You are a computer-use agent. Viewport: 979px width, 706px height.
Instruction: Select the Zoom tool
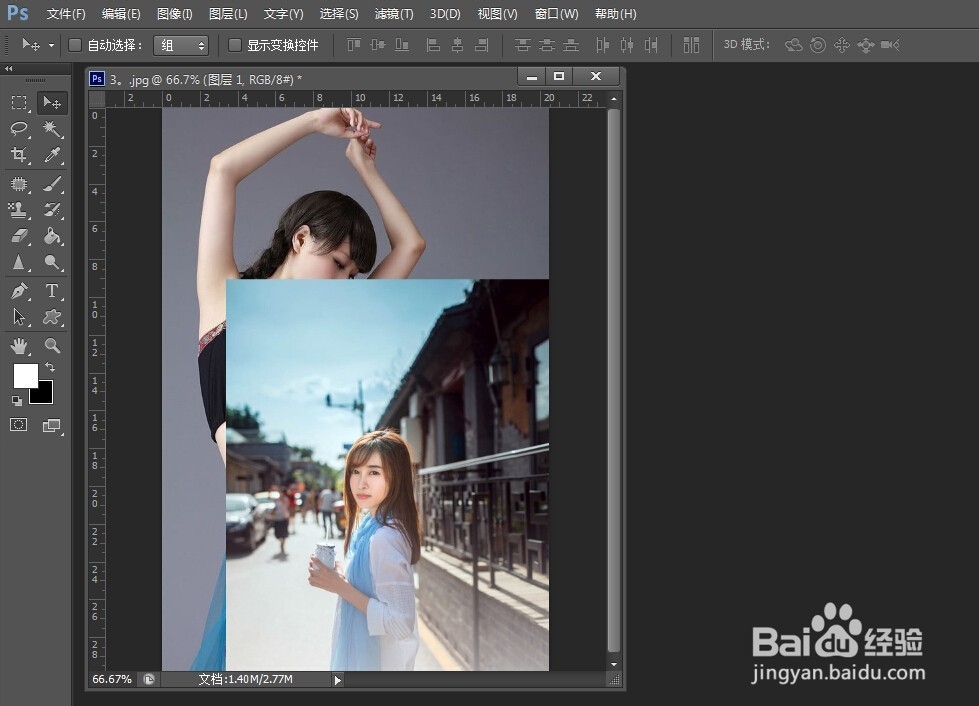(52, 345)
